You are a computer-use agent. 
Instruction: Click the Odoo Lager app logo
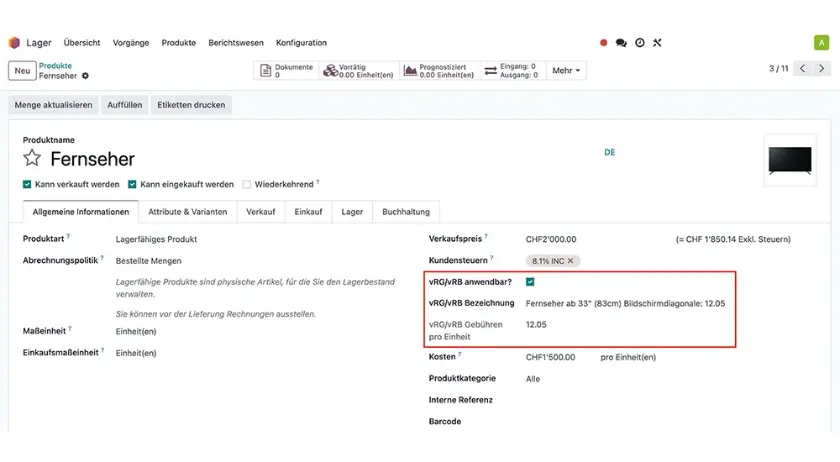(14, 43)
